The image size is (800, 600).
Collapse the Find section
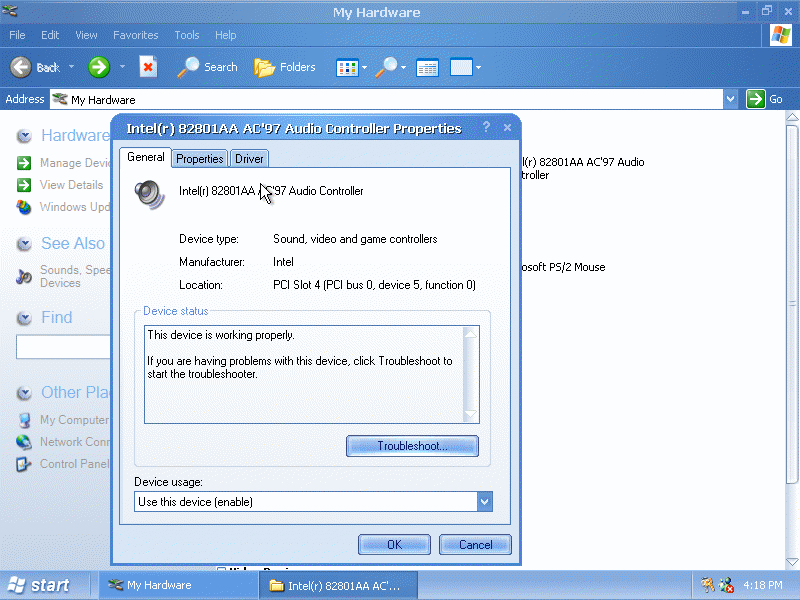click(x=24, y=318)
